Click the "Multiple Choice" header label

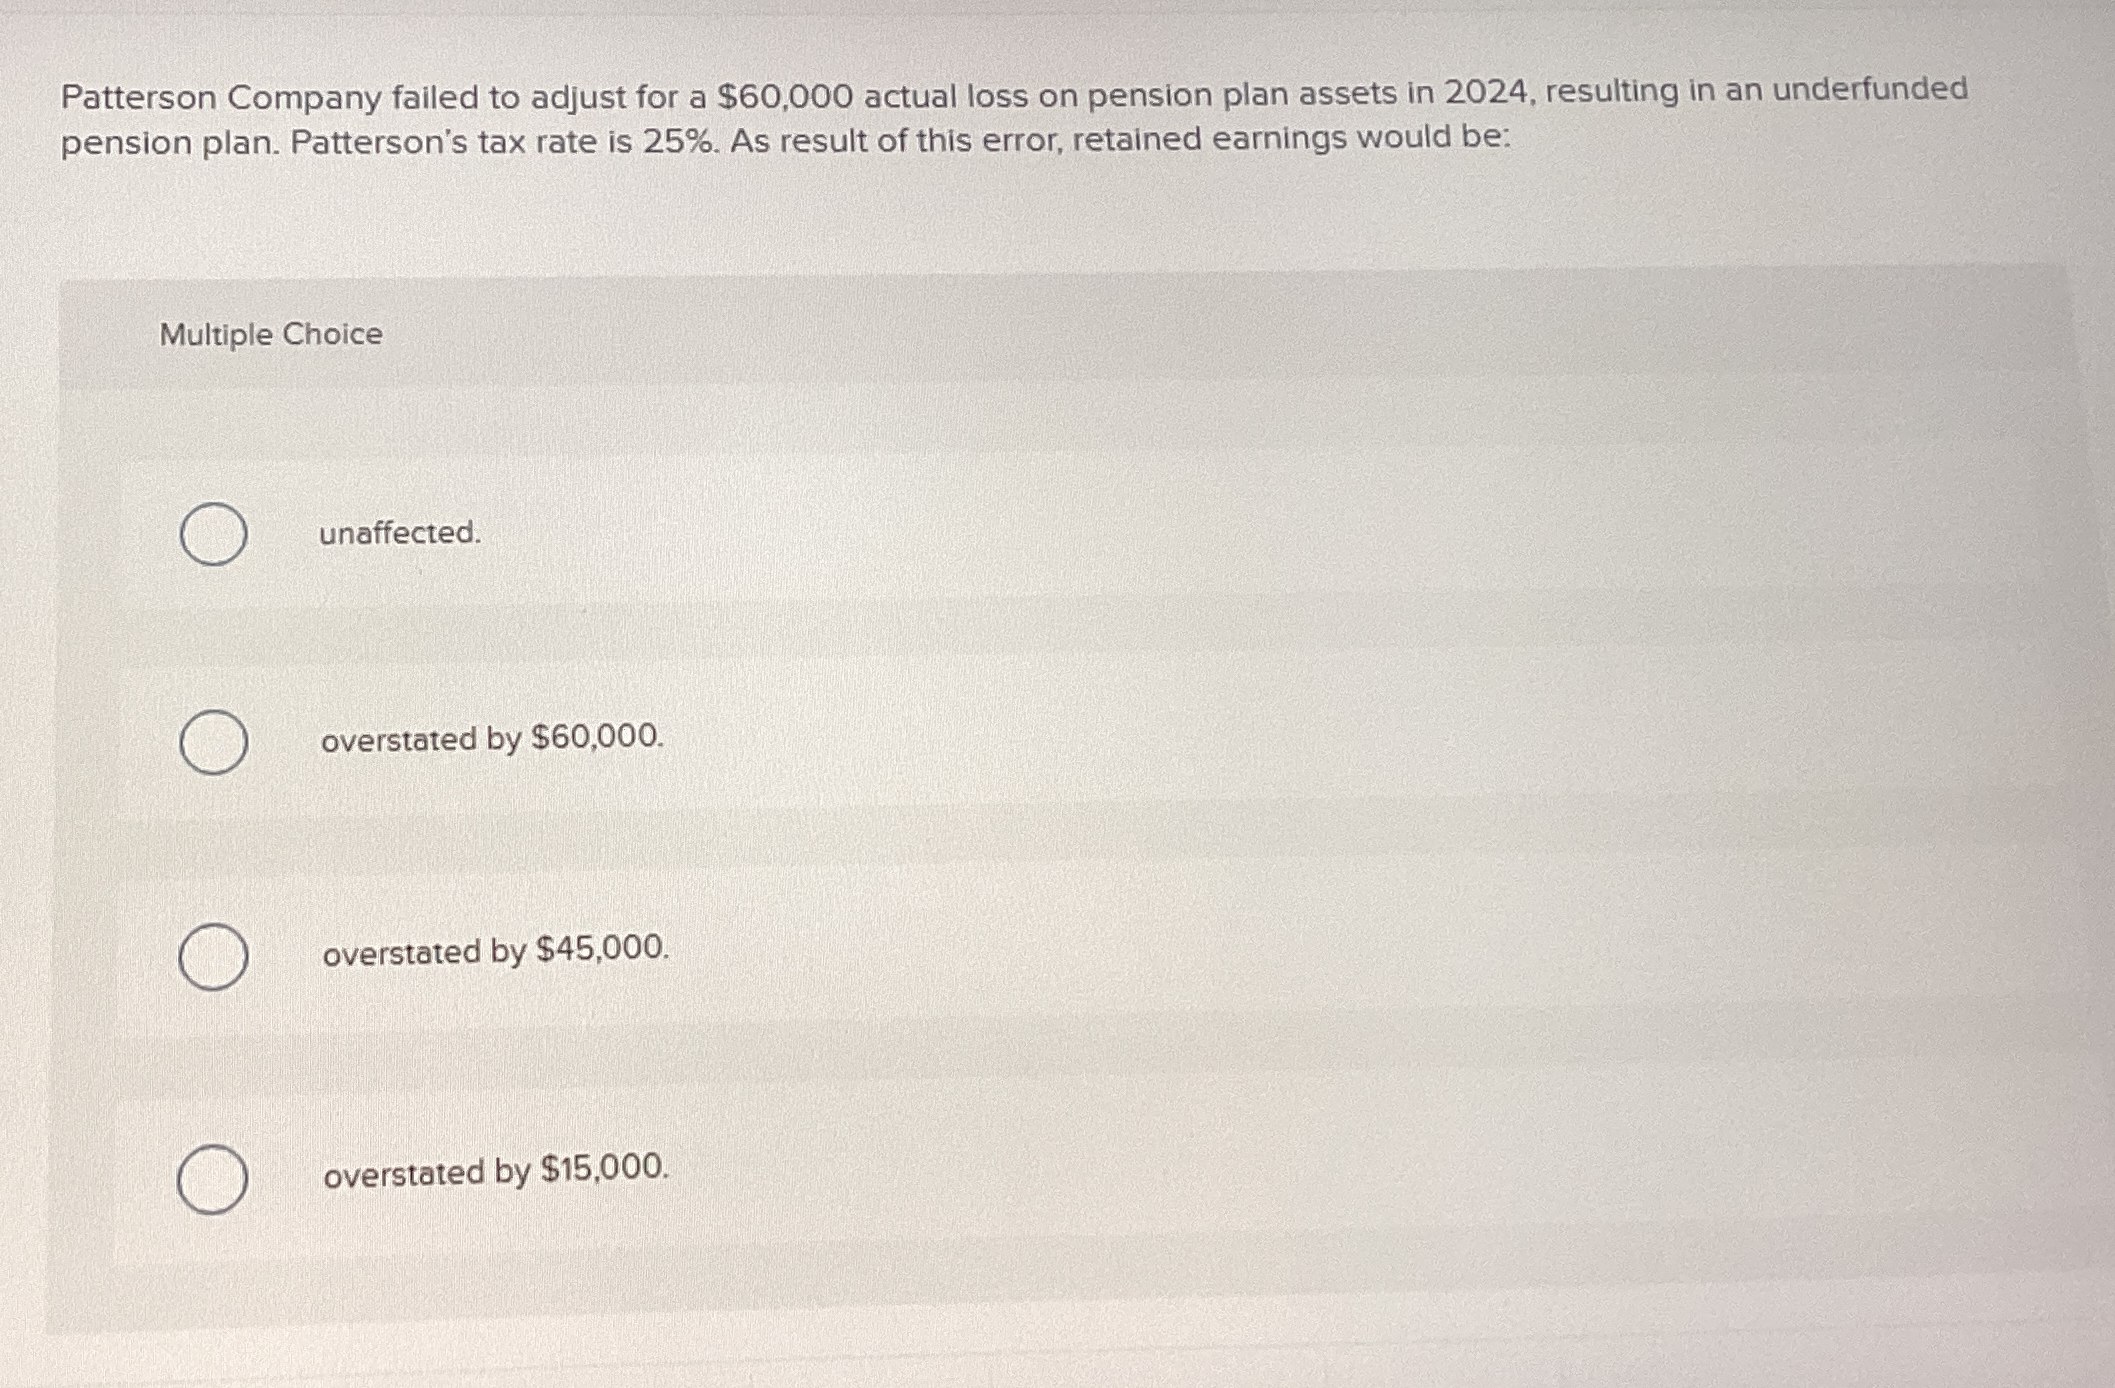[x=269, y=335]
